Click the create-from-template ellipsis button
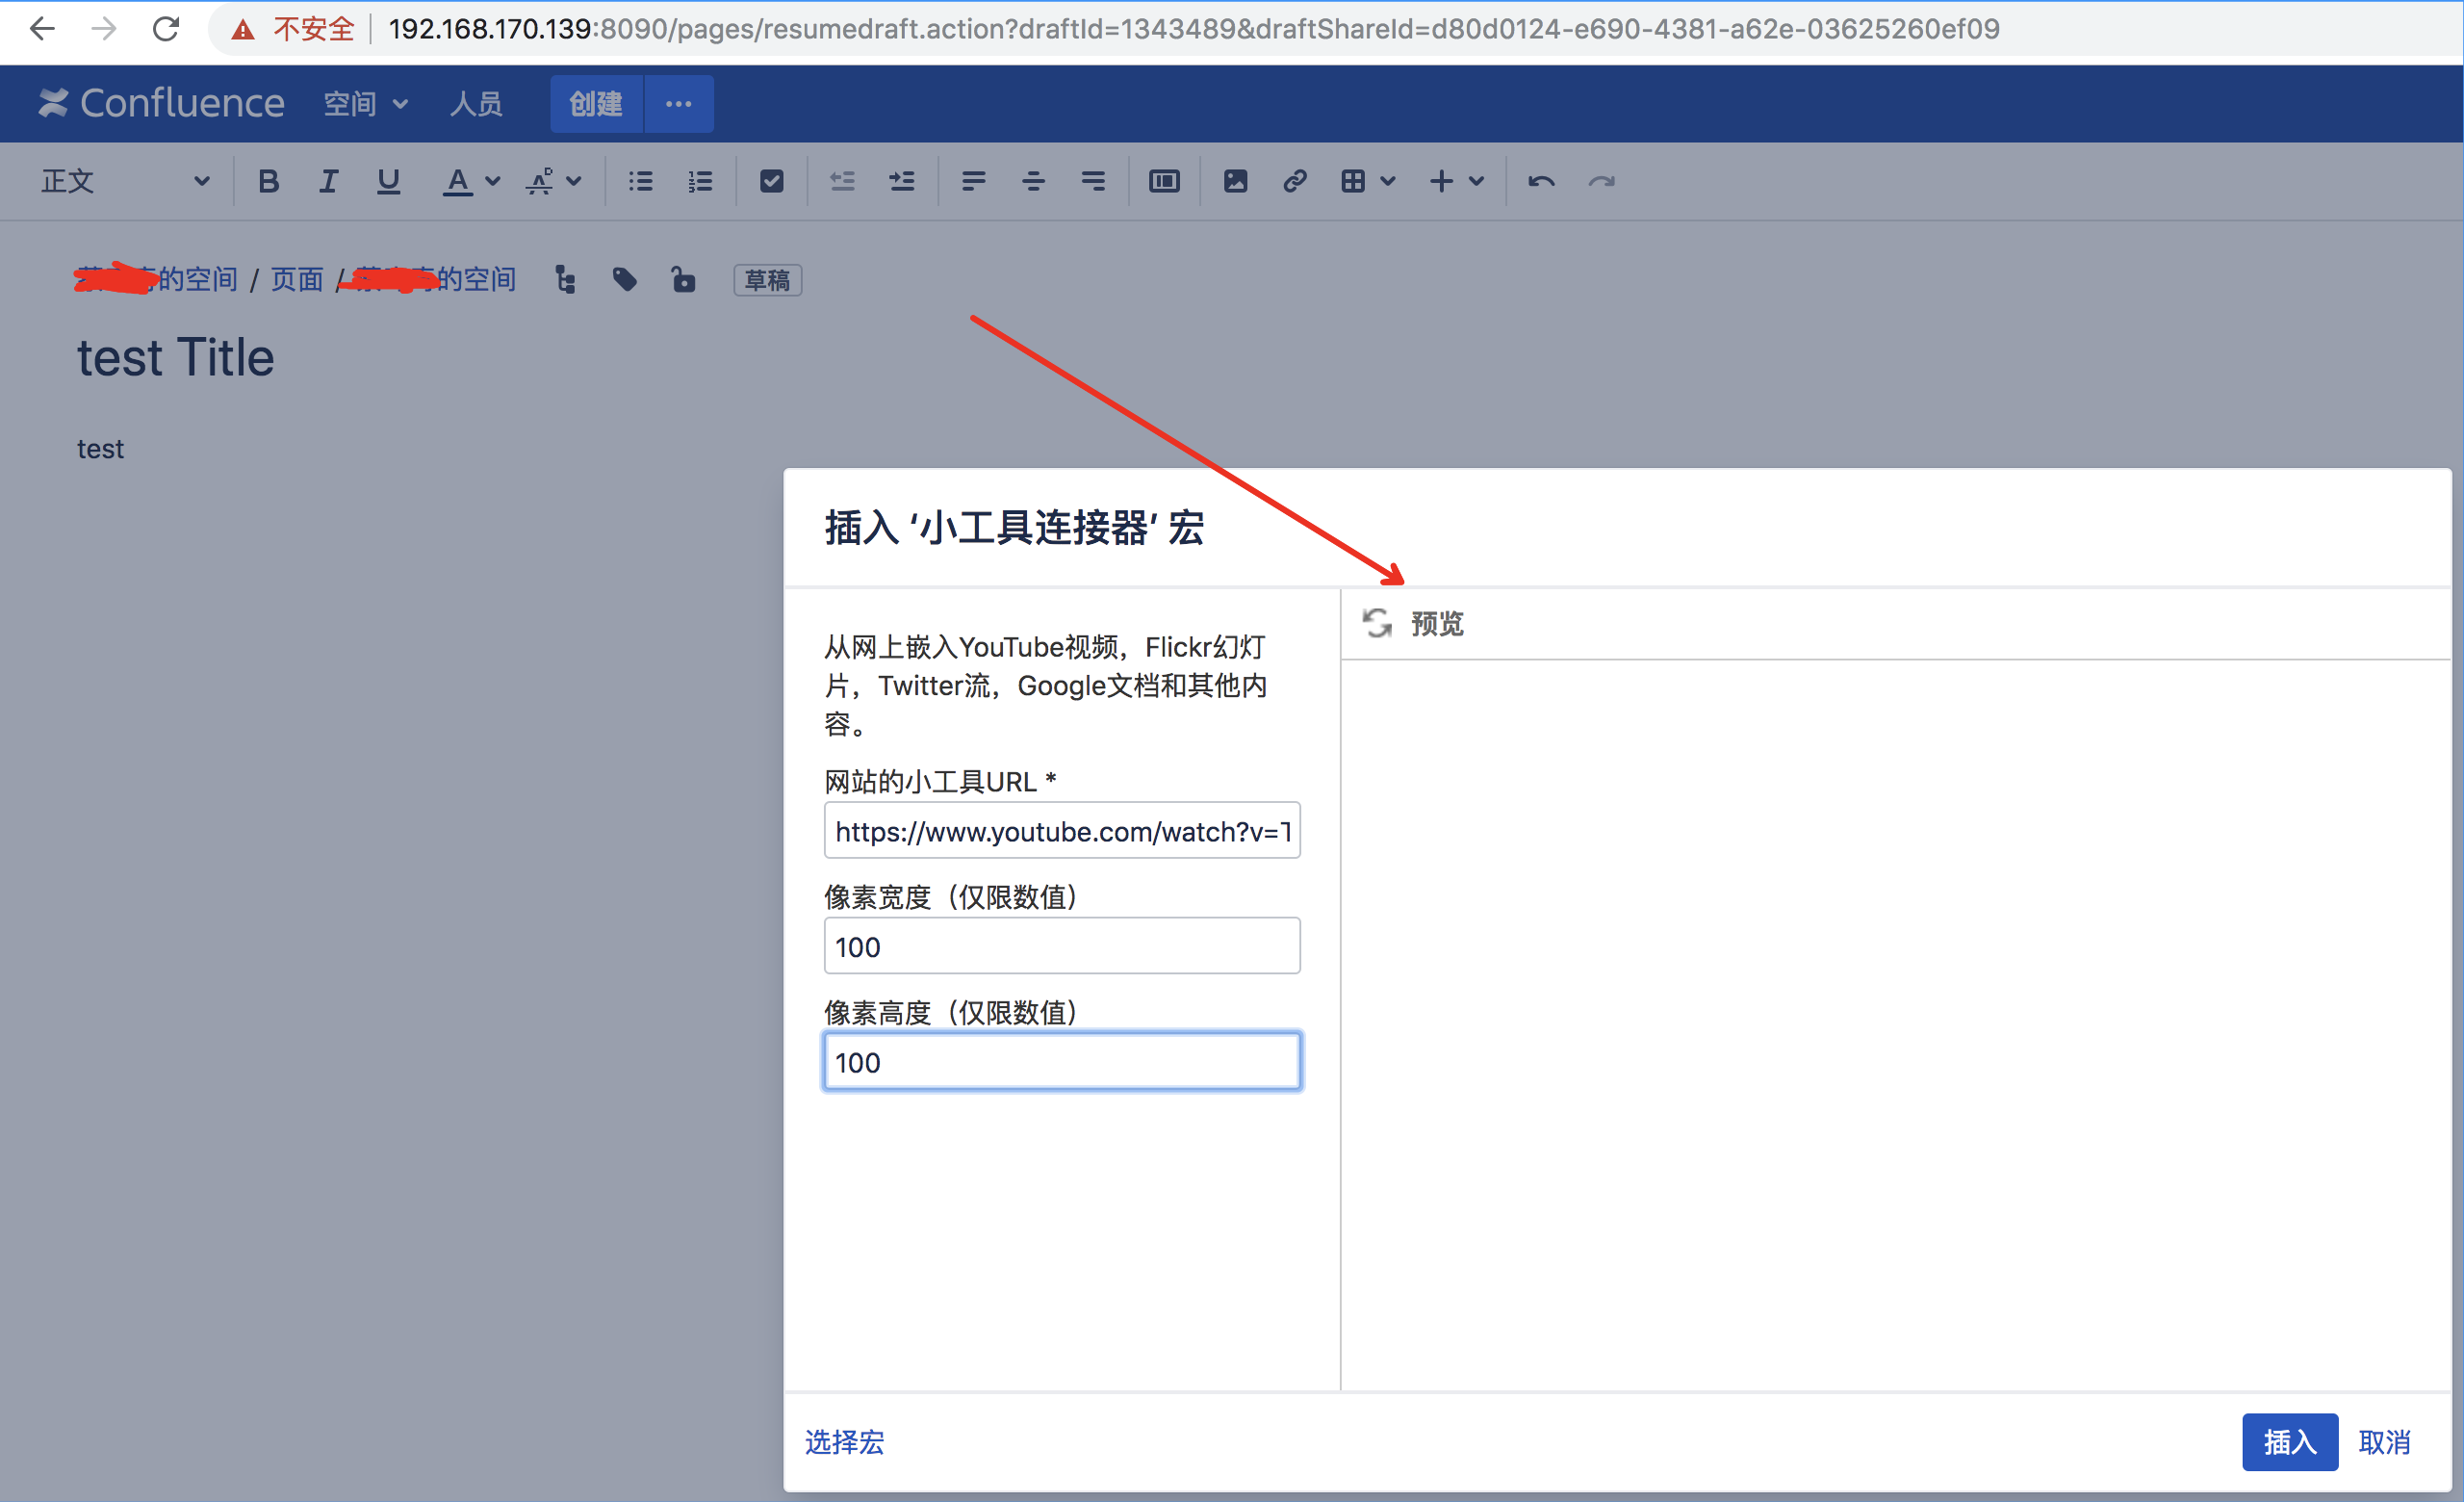The height and width of the screenshot is (1502, 2464). coord(679,104)
